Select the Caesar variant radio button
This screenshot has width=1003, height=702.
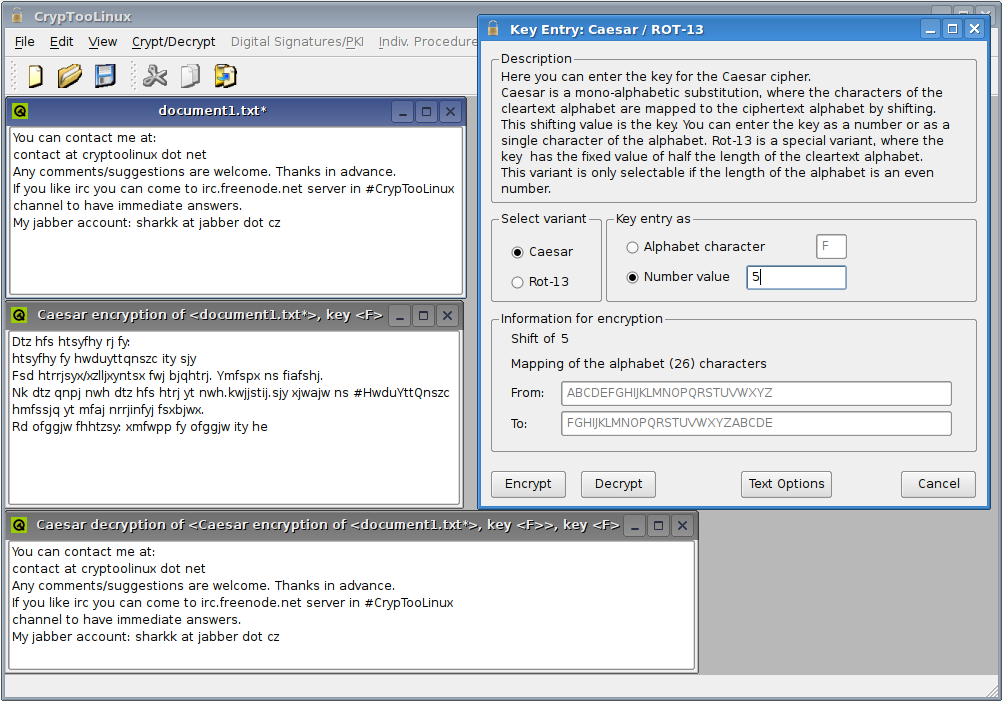517,252
